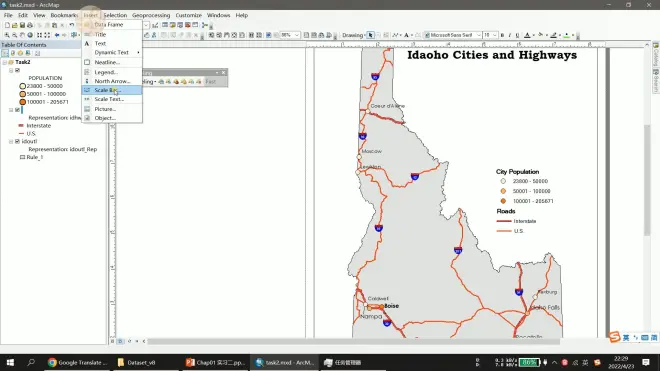Click the Undo toolbar icon
Image resolution: width=660 pixels, height=371 pixels.
point(72,25)
